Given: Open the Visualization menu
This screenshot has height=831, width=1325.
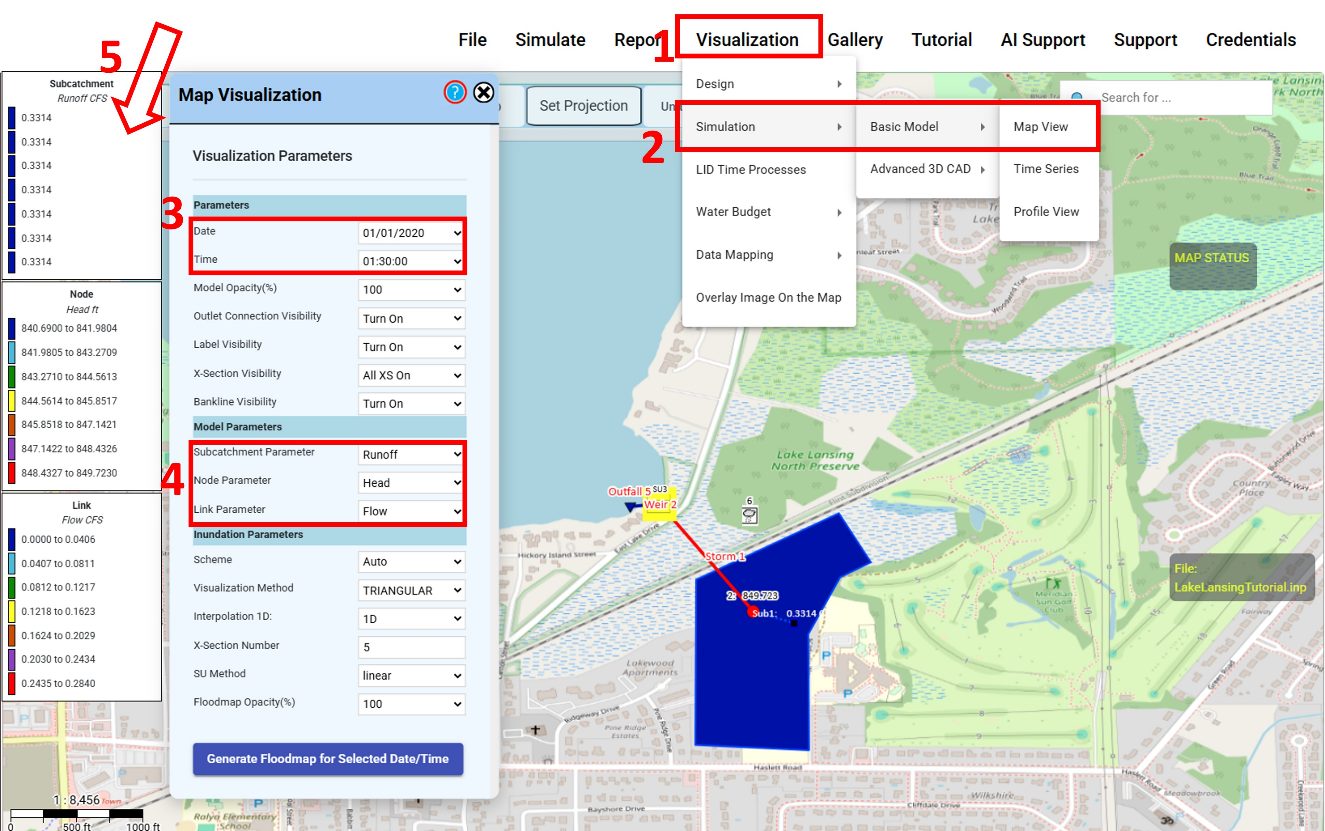Looking at the screenshot, I should pos(748,40).
